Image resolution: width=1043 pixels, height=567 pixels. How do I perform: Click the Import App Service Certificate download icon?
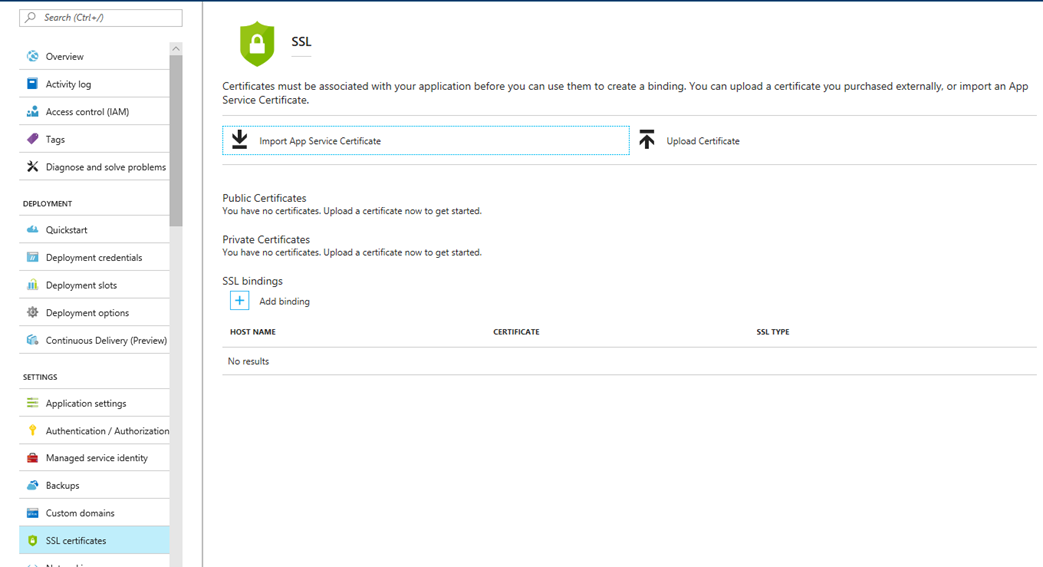pos(239,140)
